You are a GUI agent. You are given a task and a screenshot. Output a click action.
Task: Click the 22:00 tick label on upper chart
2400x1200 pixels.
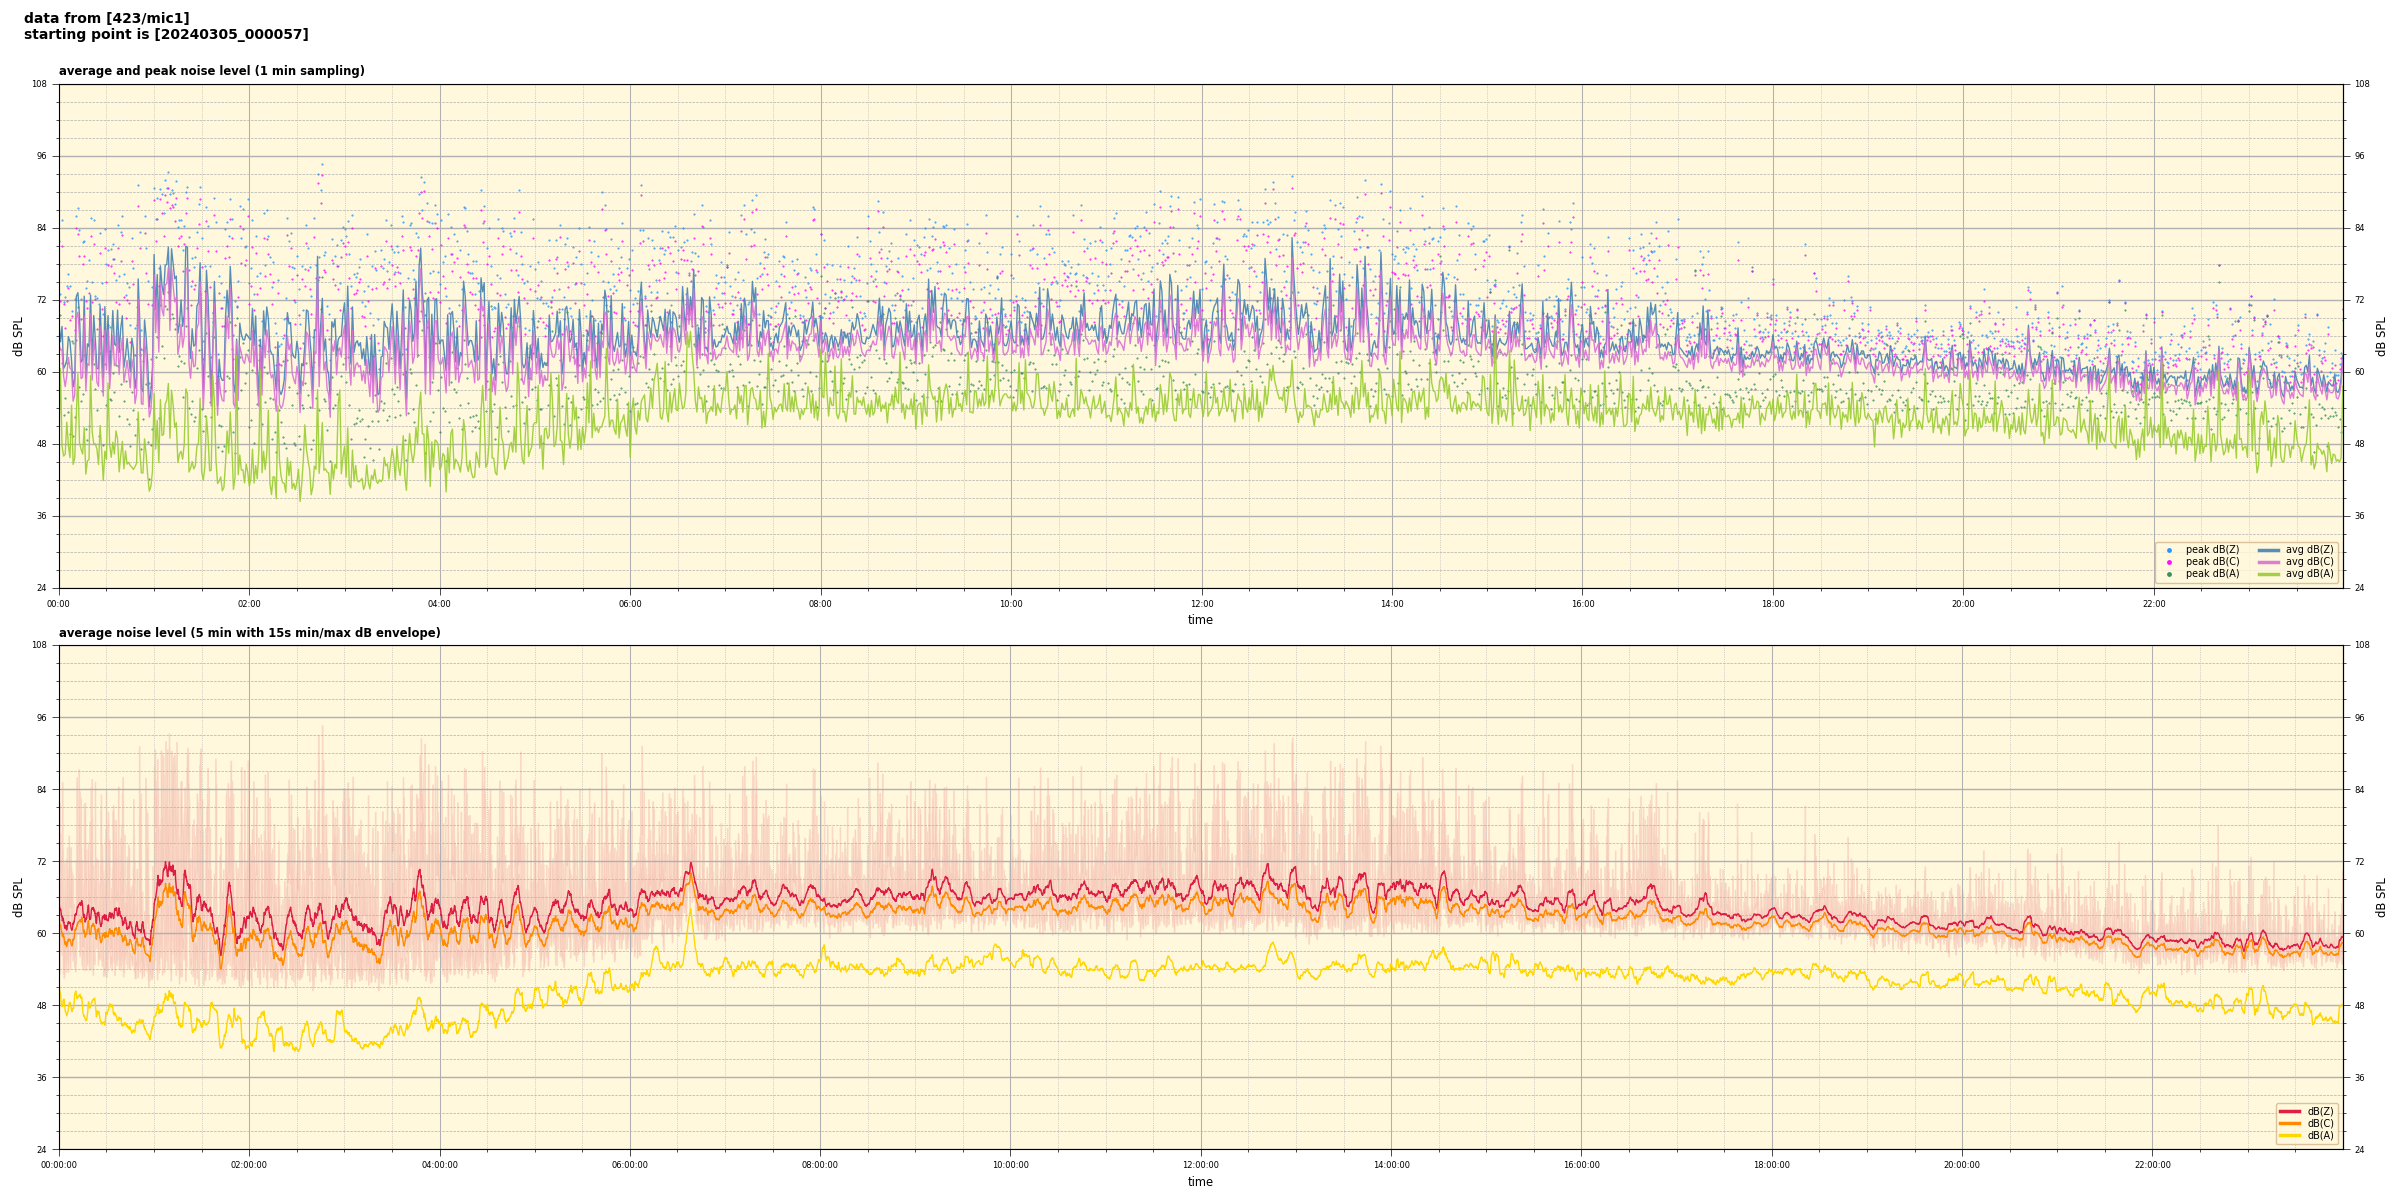click(2154, 604)
